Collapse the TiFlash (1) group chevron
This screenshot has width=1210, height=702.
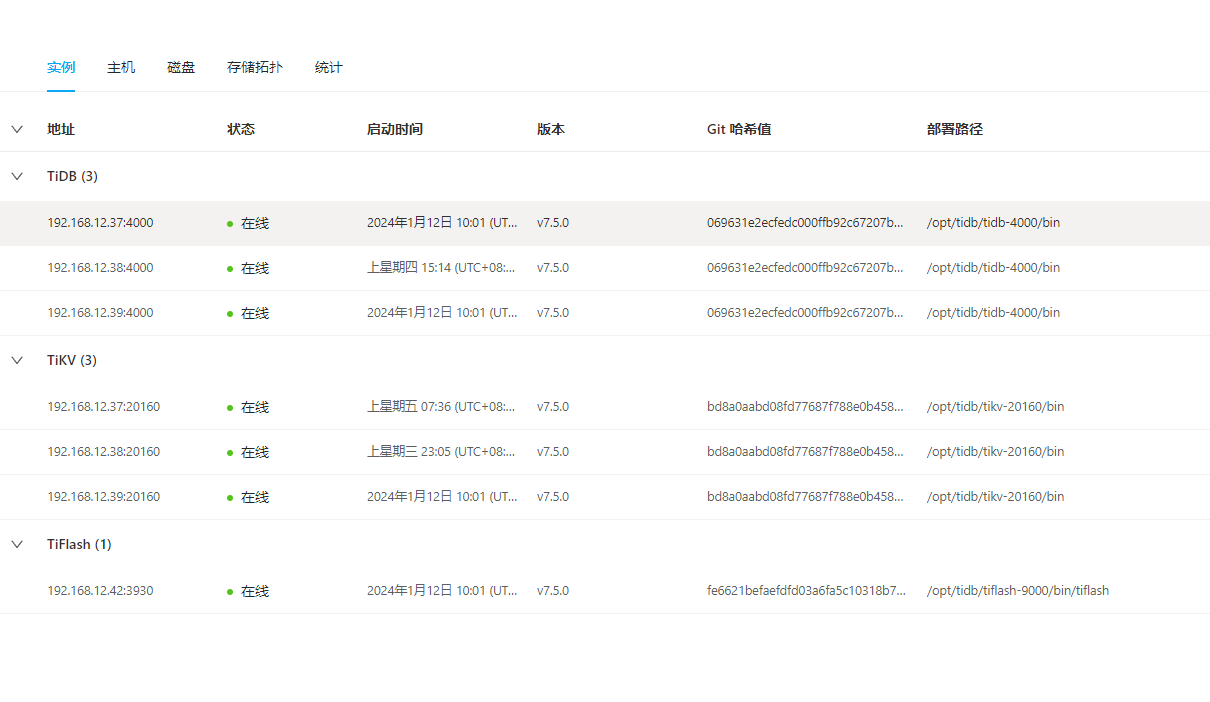17,544
